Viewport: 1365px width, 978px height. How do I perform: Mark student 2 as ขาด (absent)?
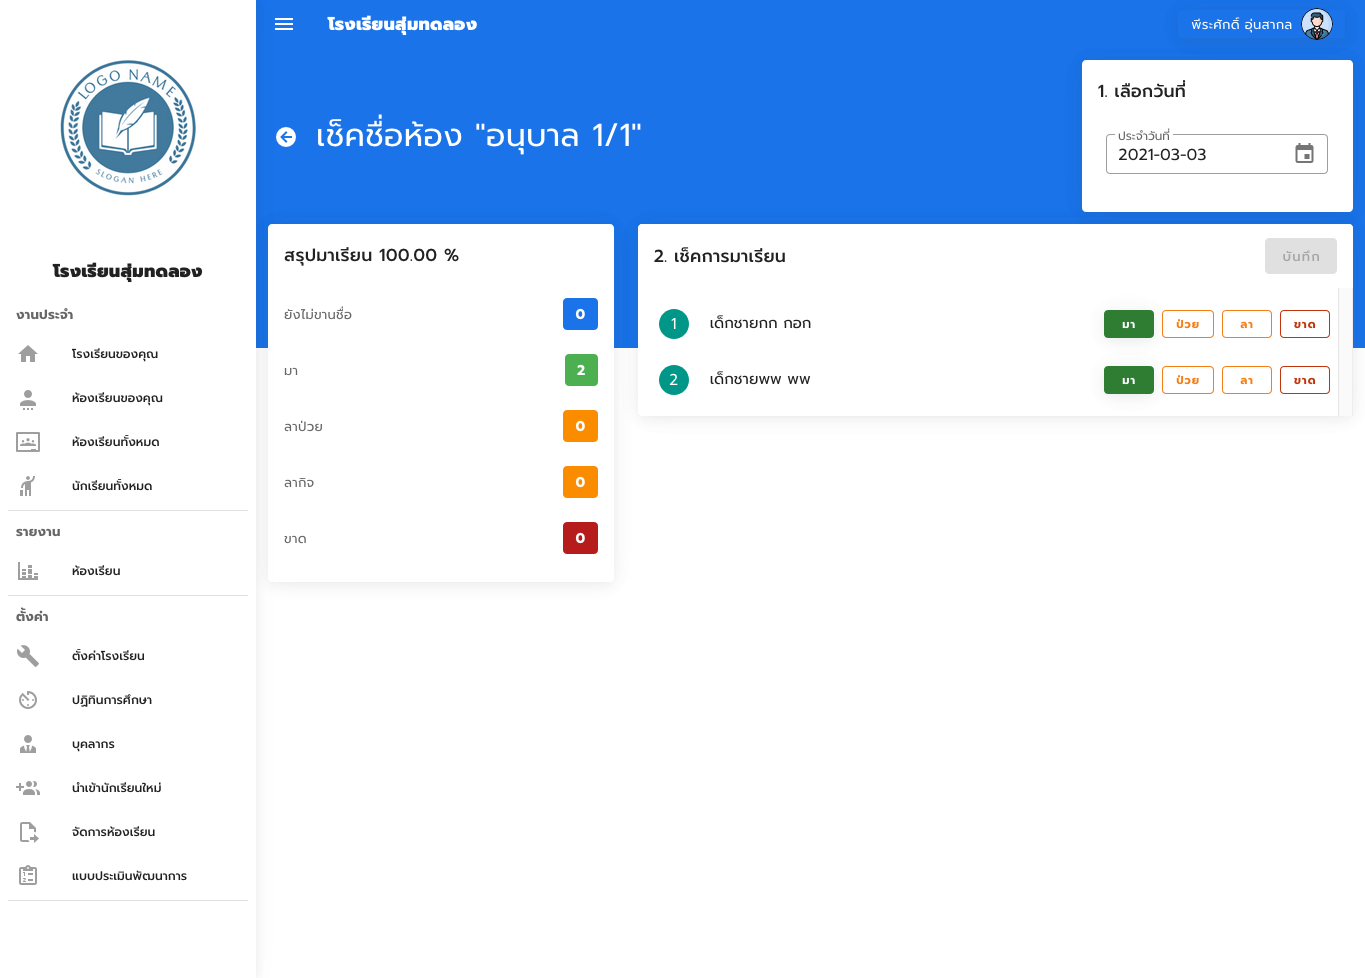pyautogui.click(x=1304, y=380)
